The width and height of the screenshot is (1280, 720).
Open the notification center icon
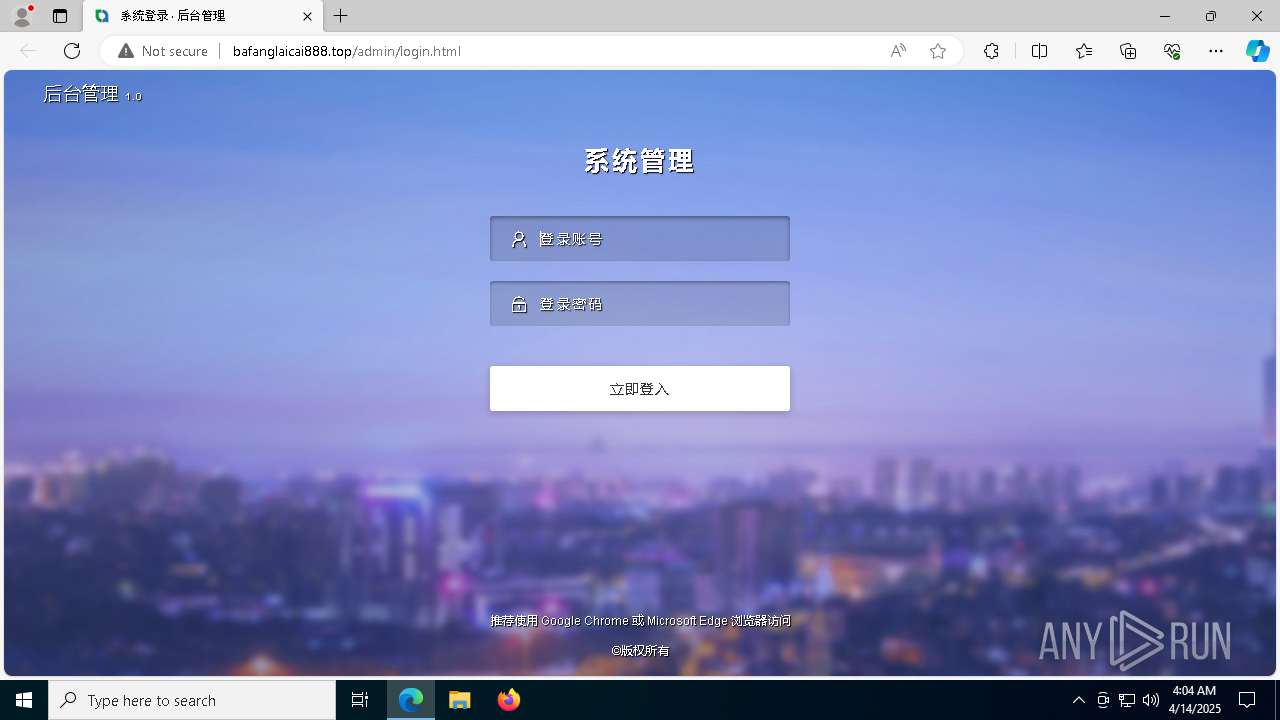[x=1247, y=700]
